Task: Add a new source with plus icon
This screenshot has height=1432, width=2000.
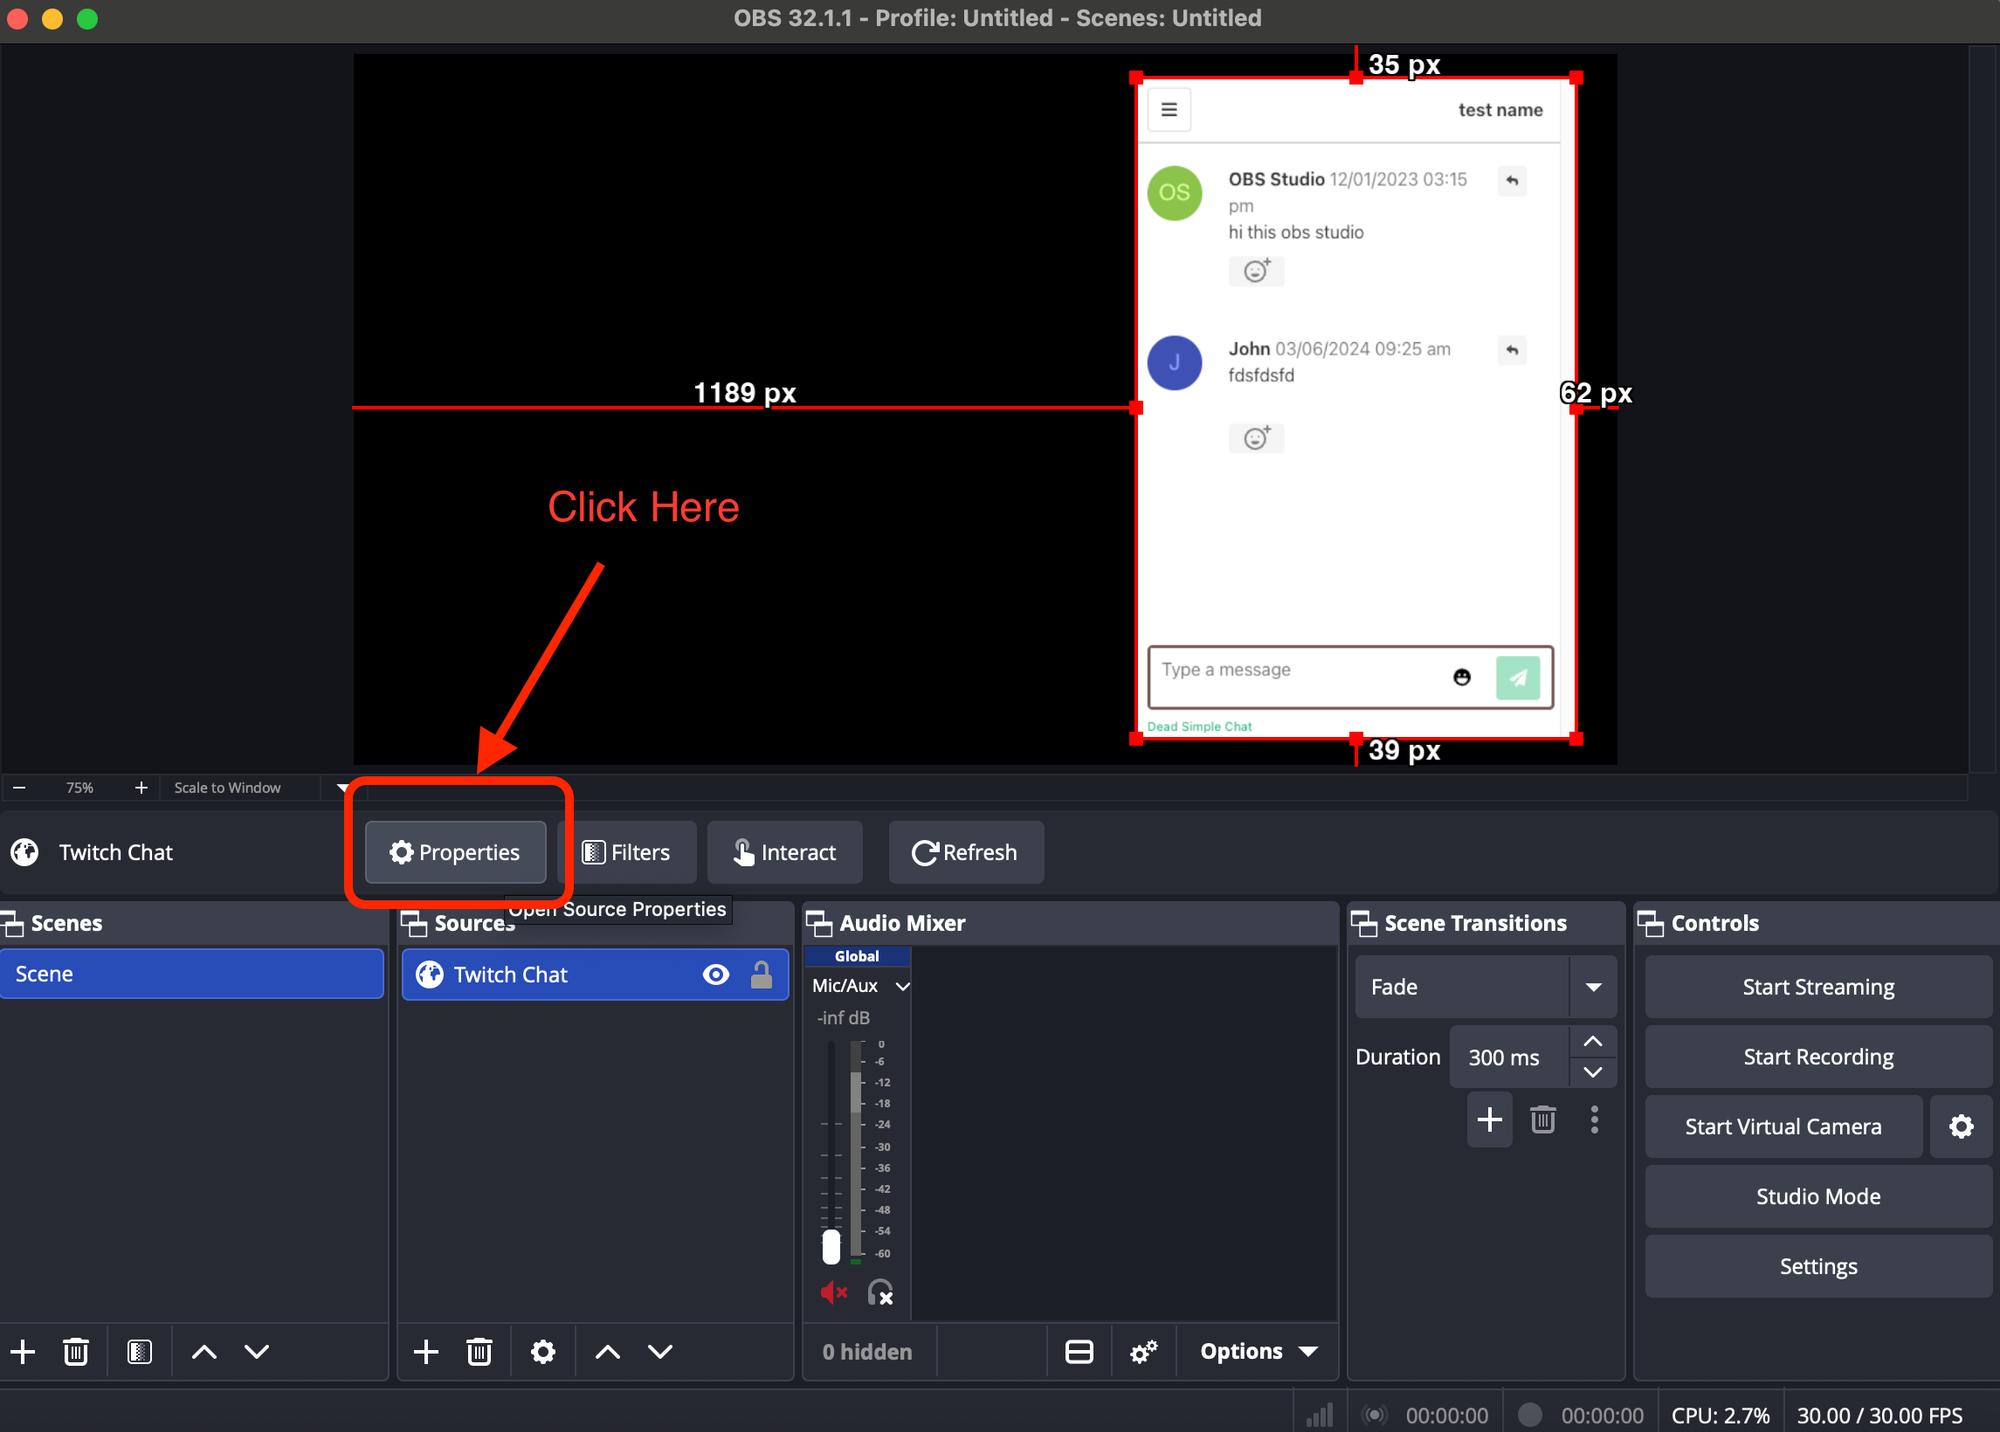Action: 426,1352
